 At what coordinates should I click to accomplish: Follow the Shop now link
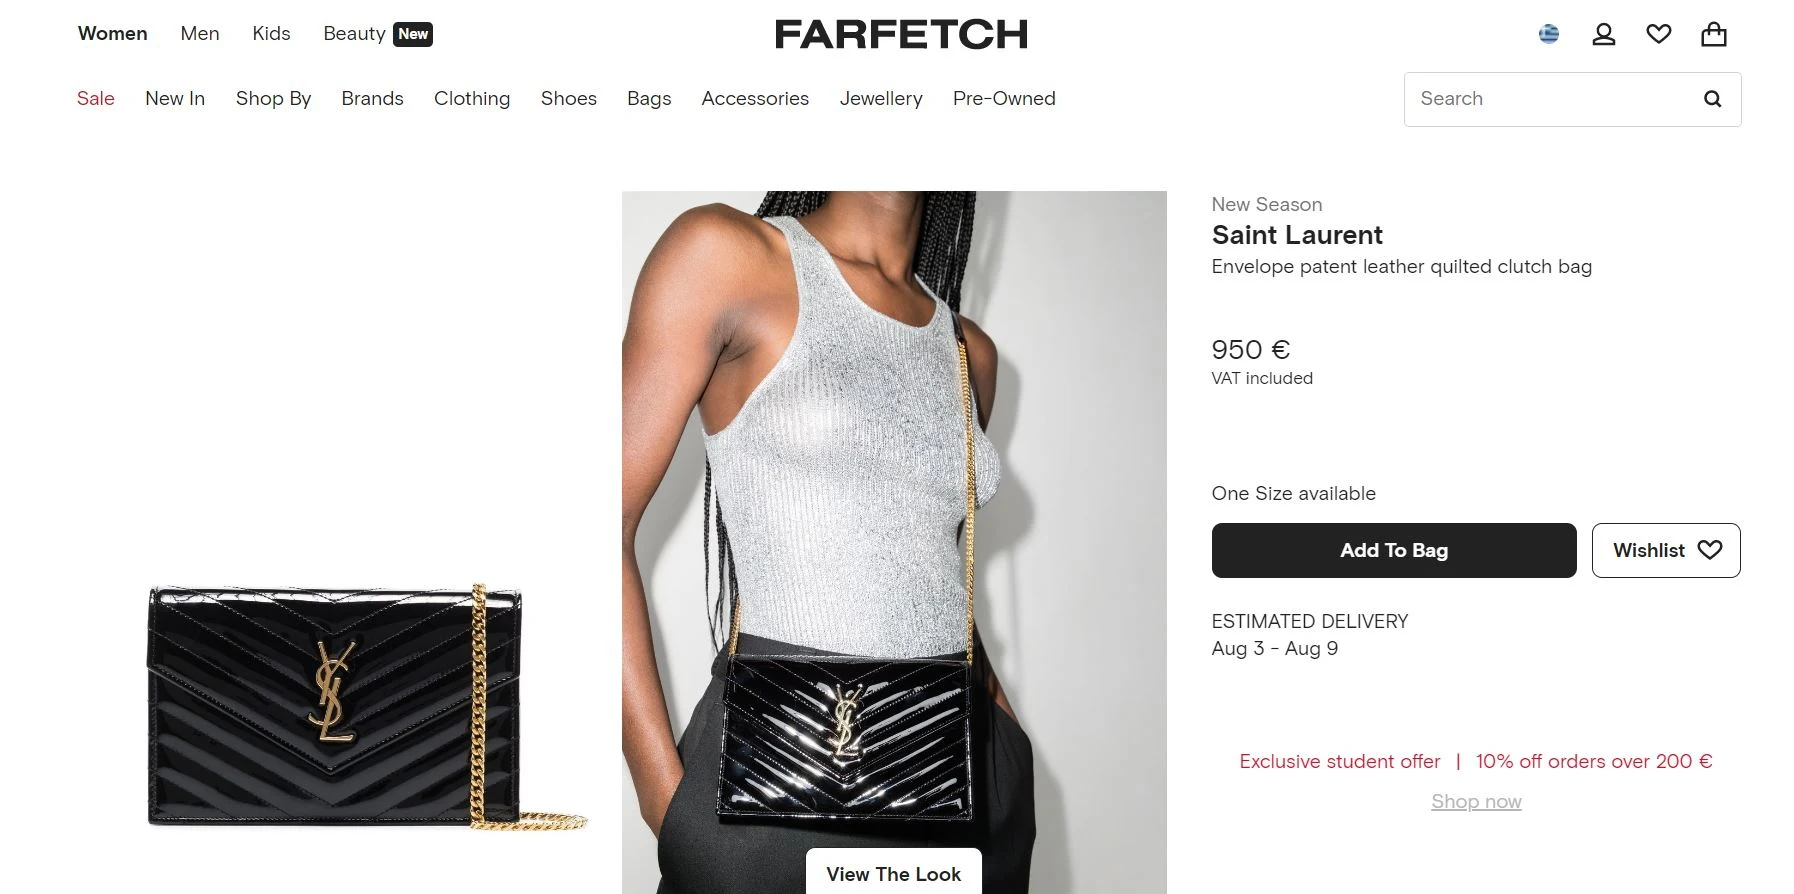tap(1476, 801)
